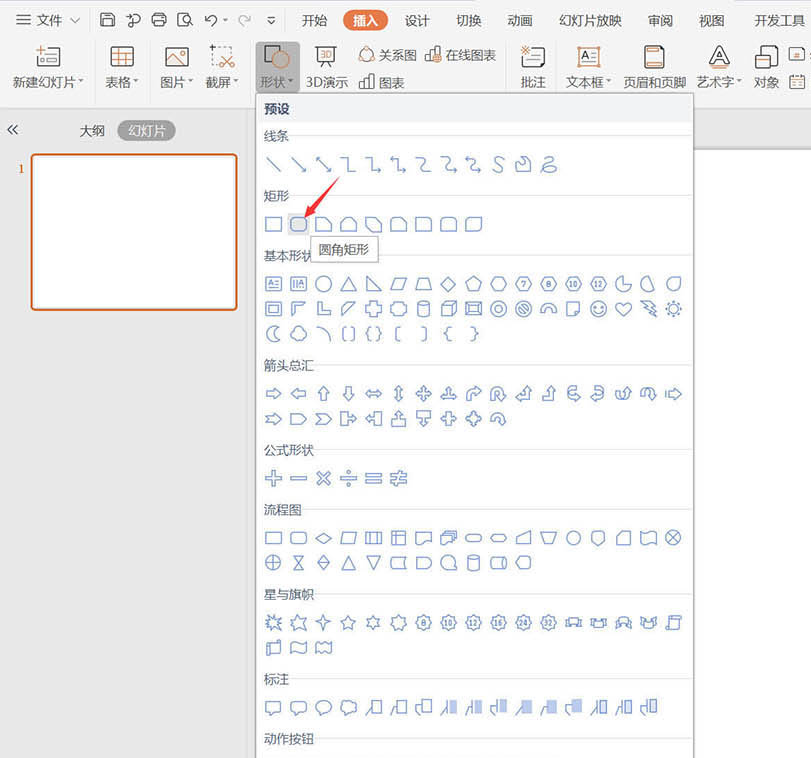Image resolution: width=811 pixels, height=758 pixels.
Task: Open the 形状 shapes dropdown
Action: coord(277,67)
